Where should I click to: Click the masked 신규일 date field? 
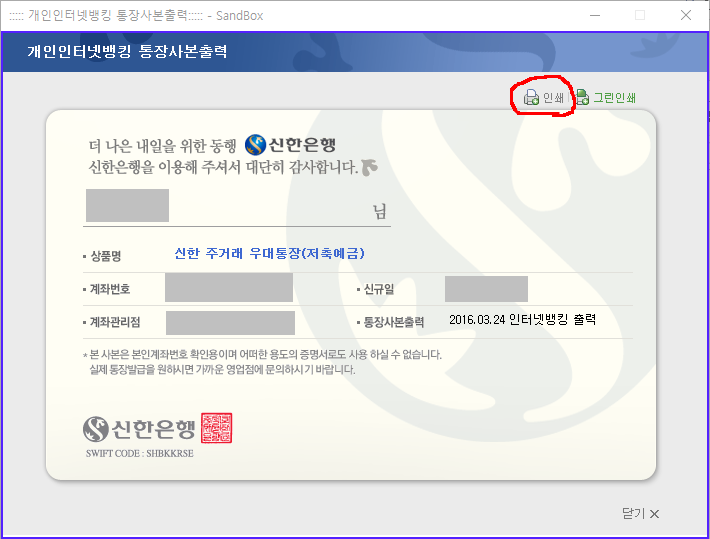coord(486,289)
